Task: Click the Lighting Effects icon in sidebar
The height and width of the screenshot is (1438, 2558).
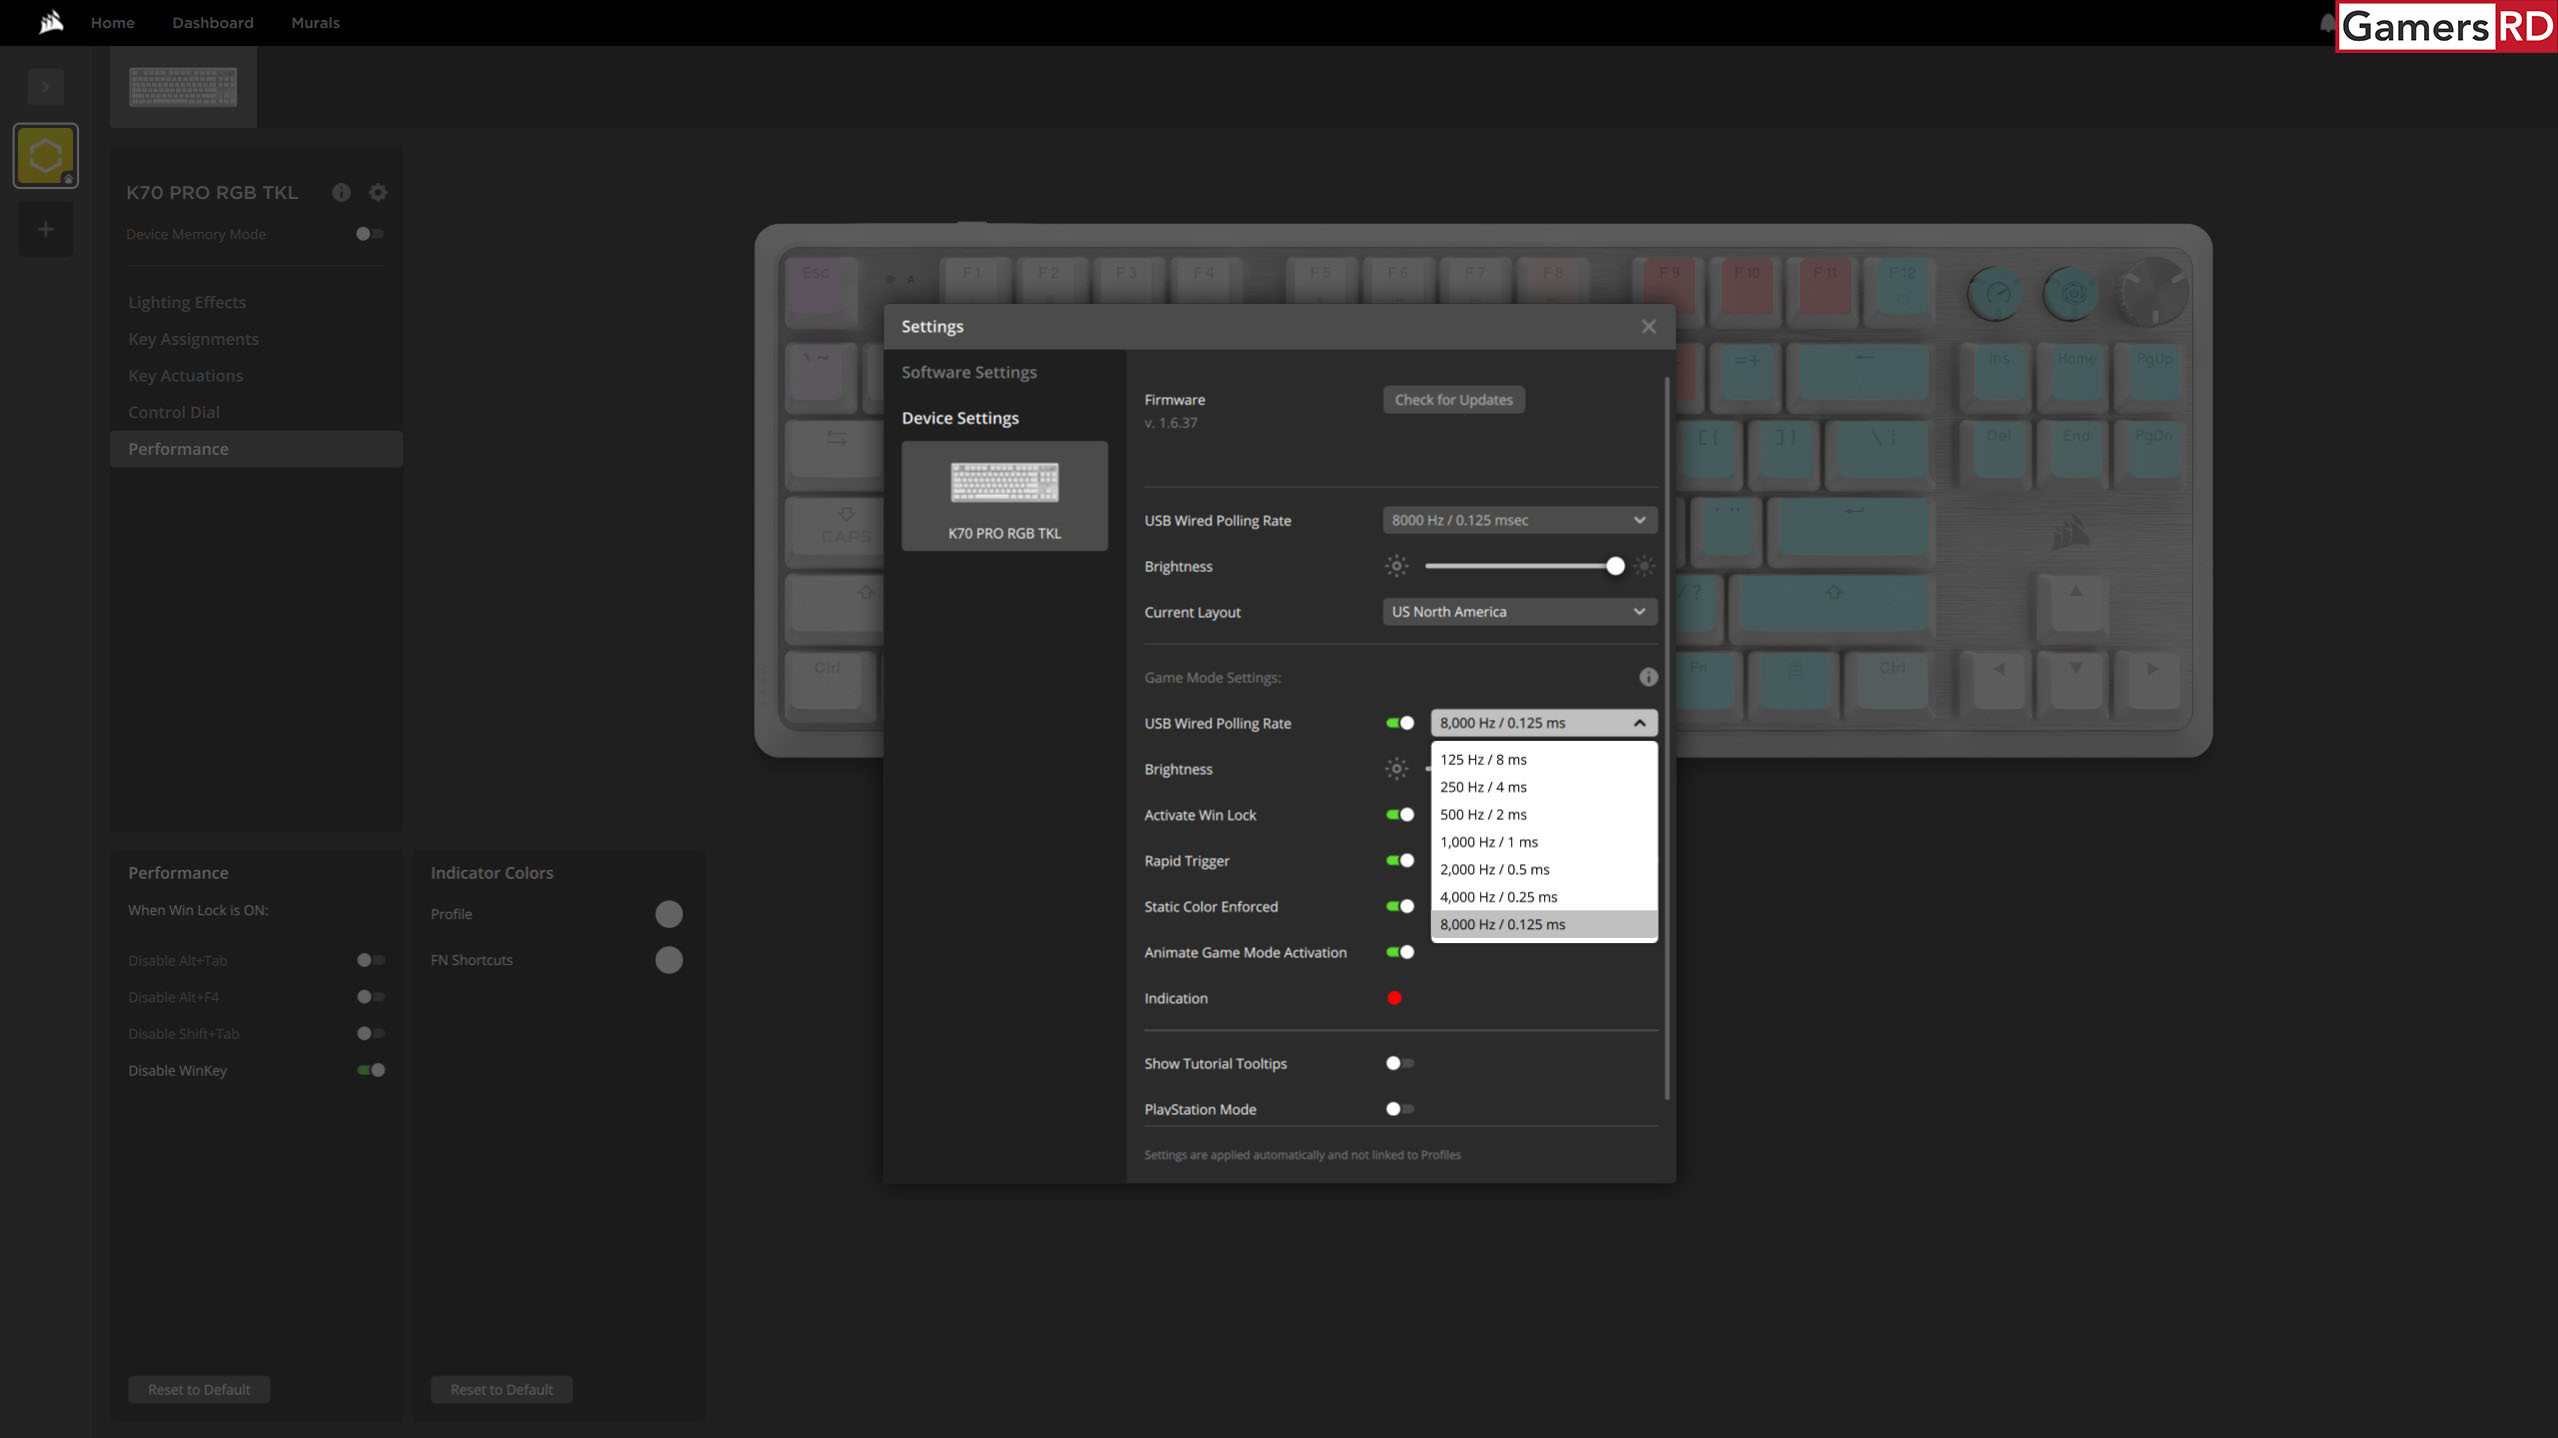Action: [186, 302]
